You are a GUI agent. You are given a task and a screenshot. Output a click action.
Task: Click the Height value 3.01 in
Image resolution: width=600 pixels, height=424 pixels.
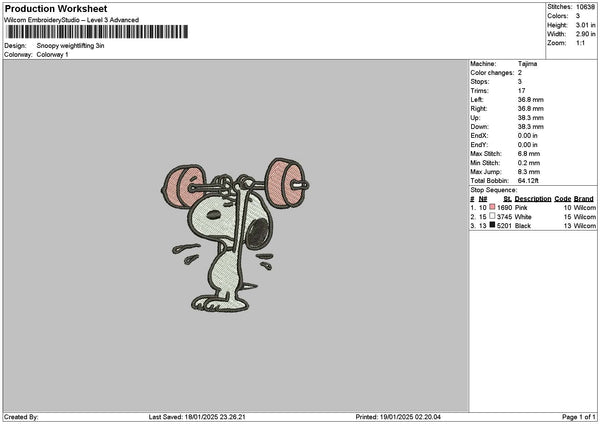(x=585, y=25)
